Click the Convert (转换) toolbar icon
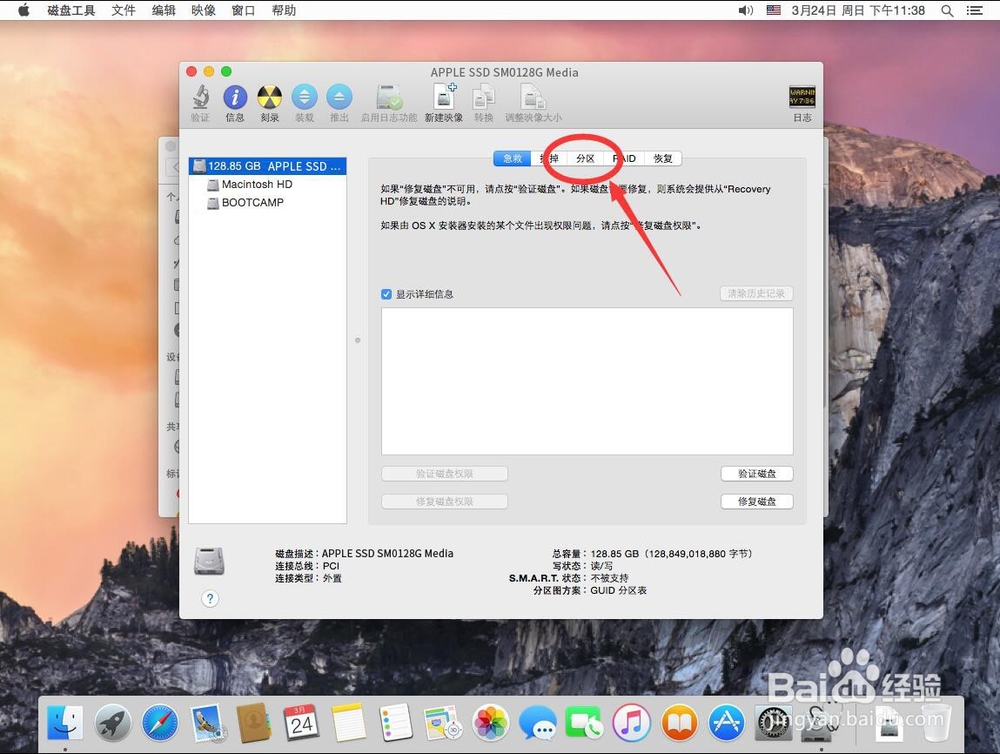The image size is (1000, 754). (483, 103)
